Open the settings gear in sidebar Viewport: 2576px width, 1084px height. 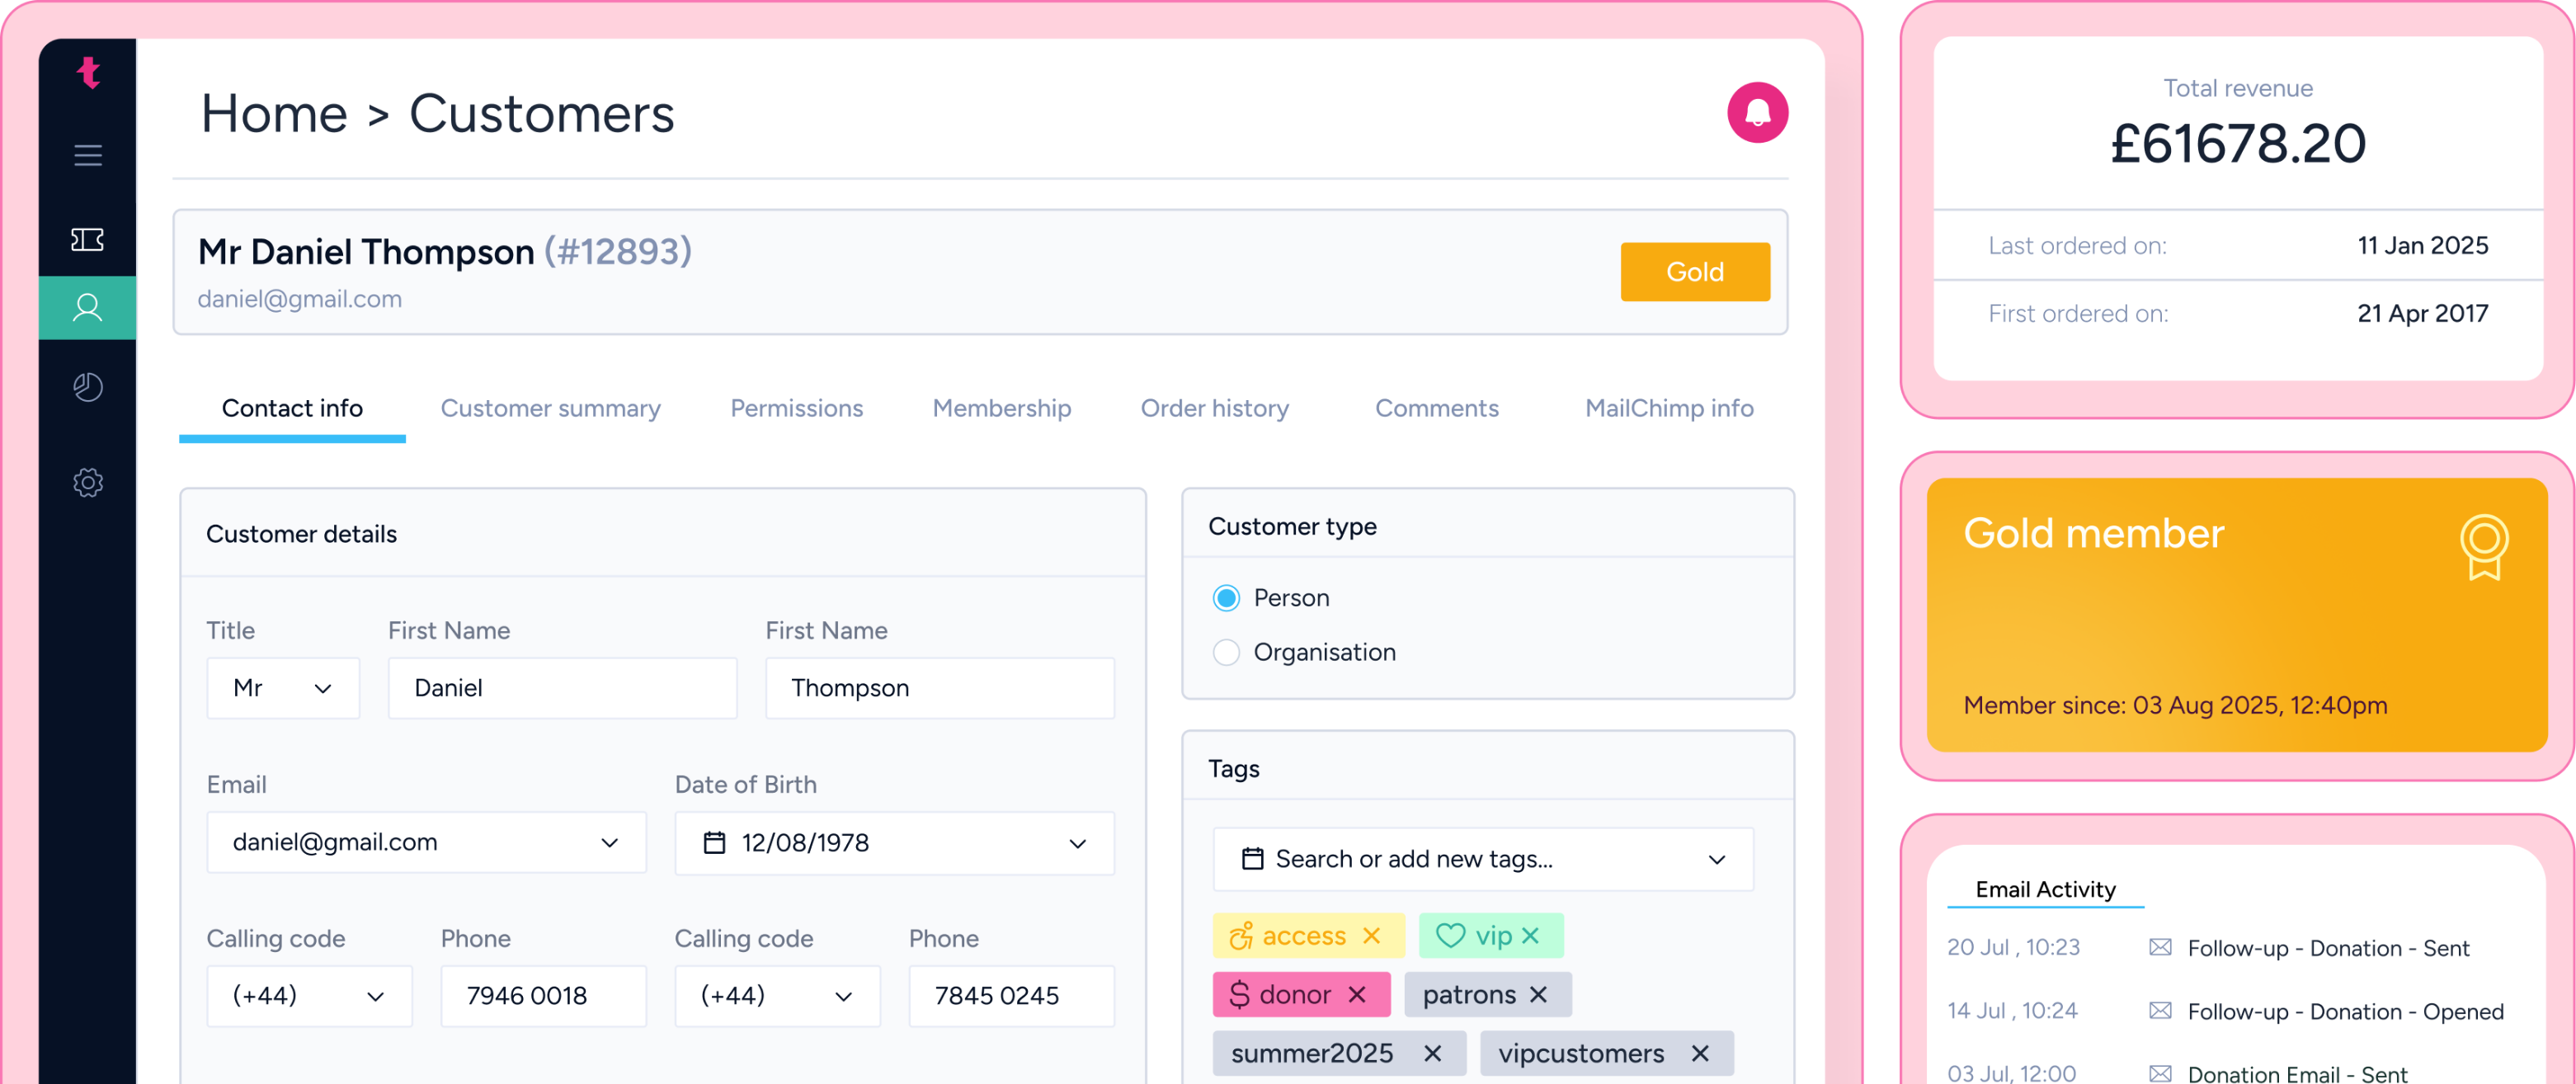click(88, 483)
